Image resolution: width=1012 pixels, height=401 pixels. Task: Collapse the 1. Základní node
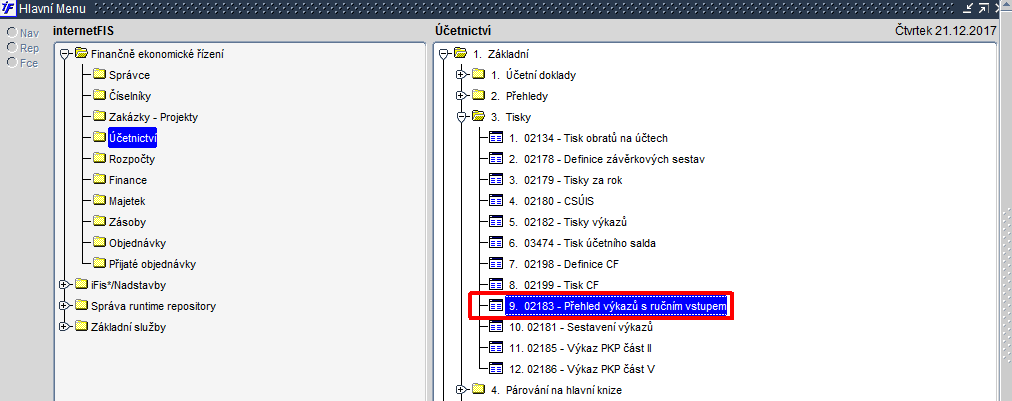[x=443, y=54]
